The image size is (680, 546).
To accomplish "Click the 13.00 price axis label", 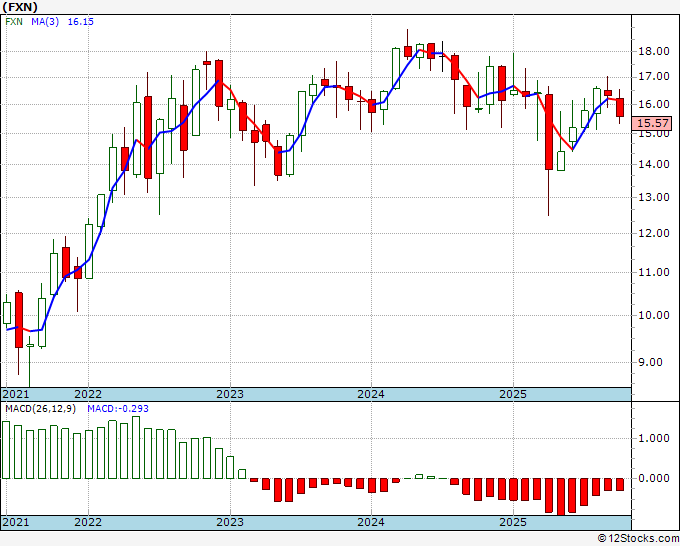I will tap(654, 197).
